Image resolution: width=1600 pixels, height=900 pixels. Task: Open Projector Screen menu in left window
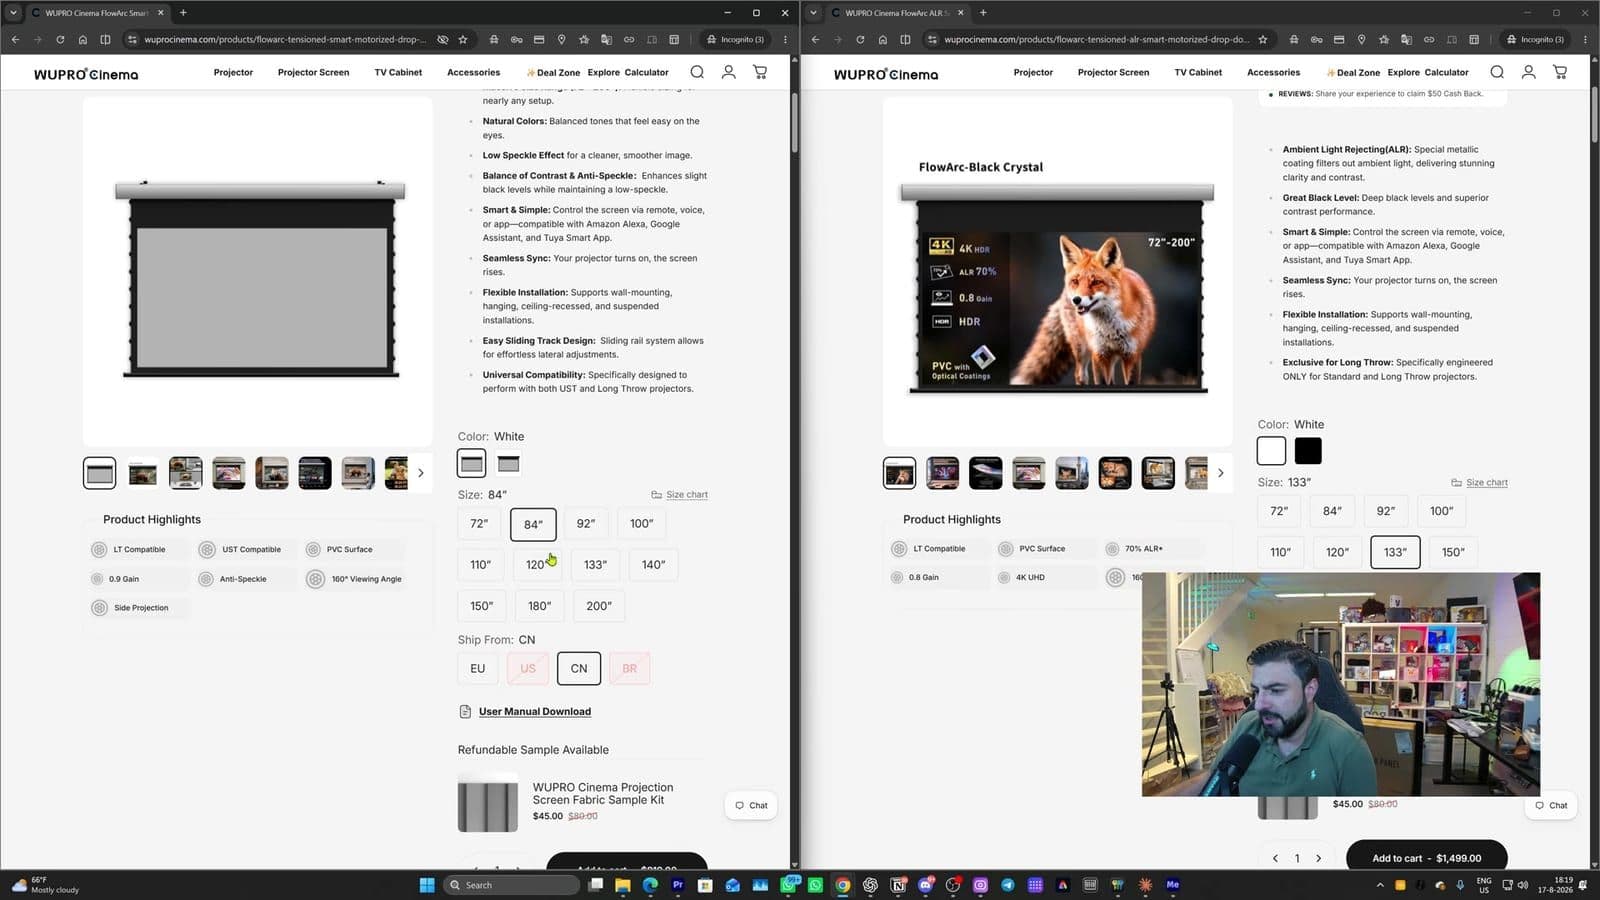313,72
